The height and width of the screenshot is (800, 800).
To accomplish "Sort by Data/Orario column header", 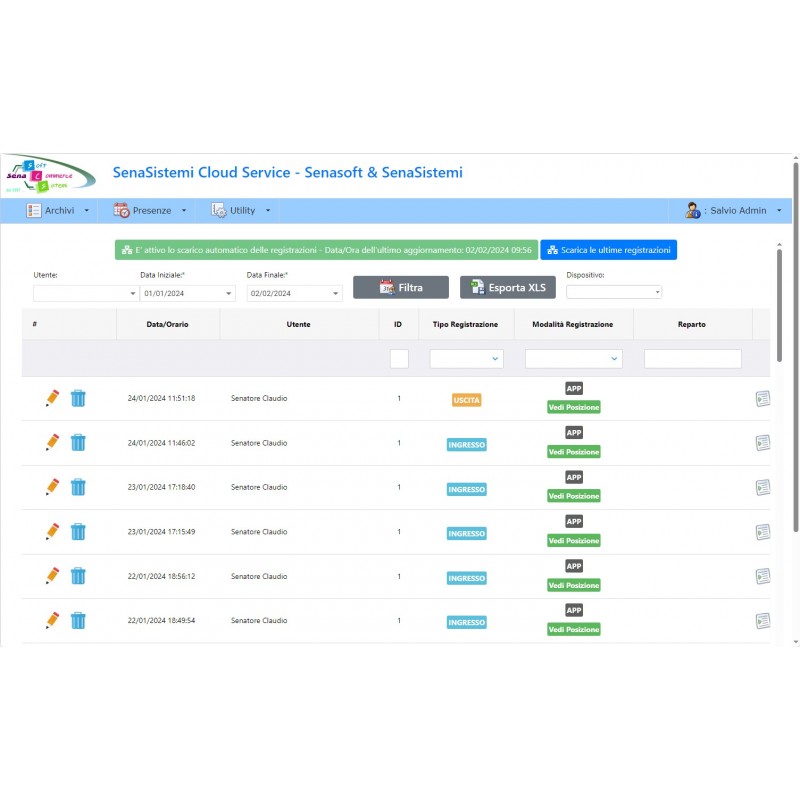I will point(167,324).
